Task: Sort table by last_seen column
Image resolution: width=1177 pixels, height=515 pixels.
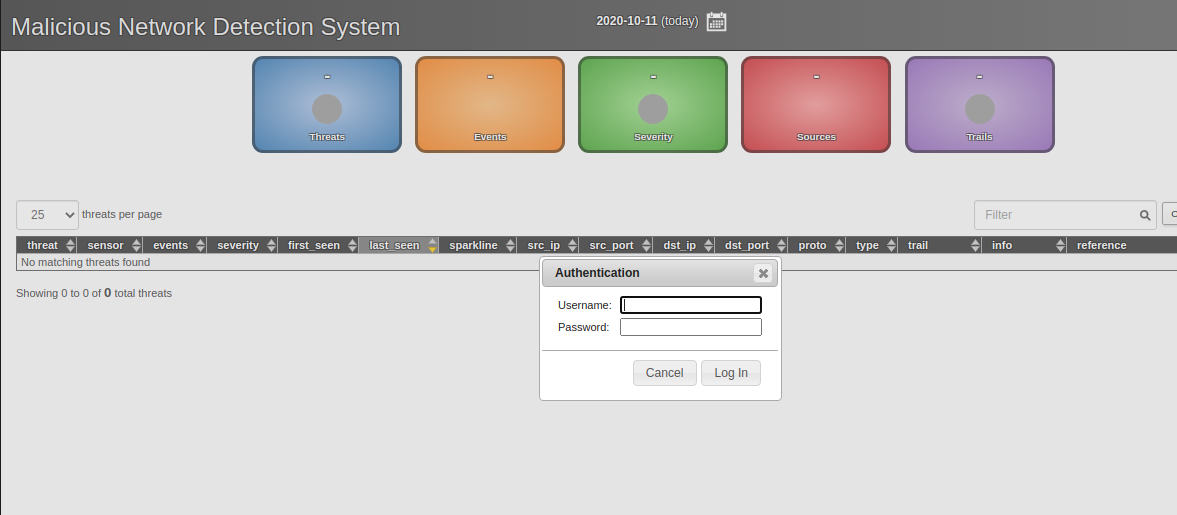Action: click(x=399, y=245)
